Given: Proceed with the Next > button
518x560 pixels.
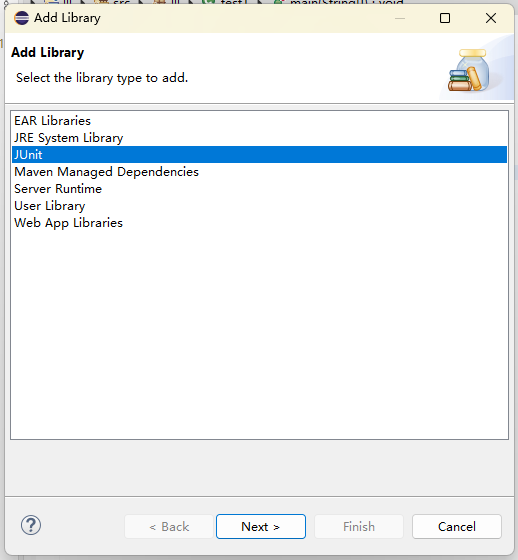Looking at the screenshot, I should [x=261, y=526].
